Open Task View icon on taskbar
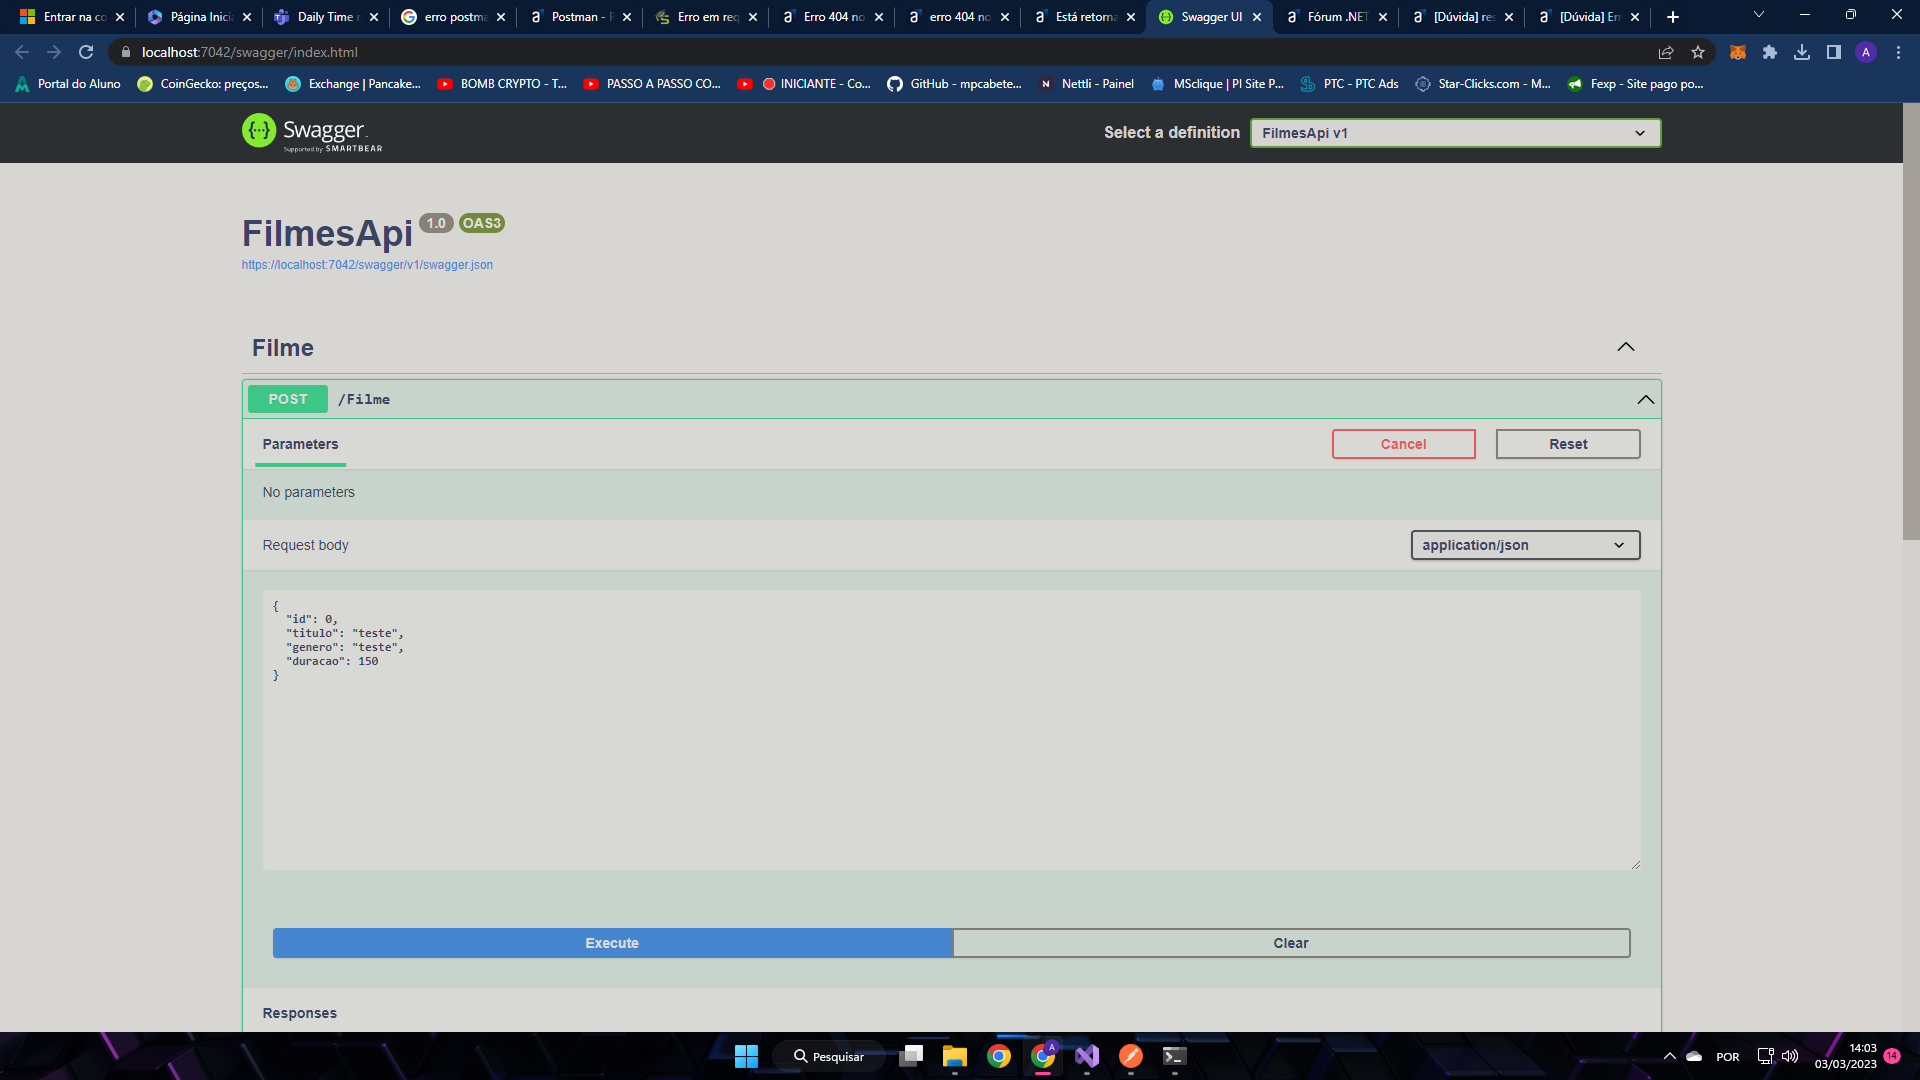 tap(911, 1056)
